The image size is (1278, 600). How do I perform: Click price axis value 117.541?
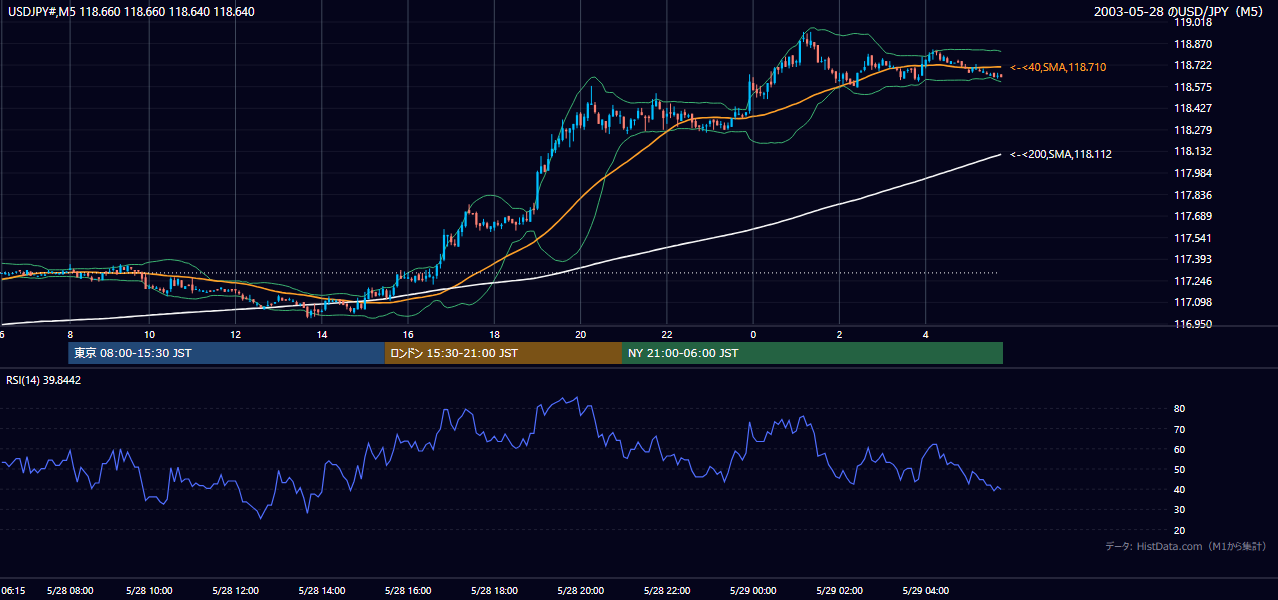tap(1193, 238)
